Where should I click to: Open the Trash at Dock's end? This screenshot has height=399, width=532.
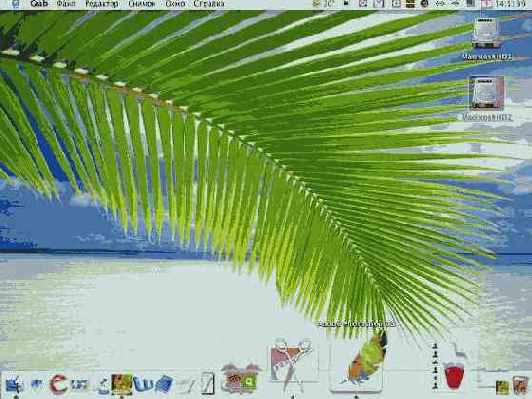520,386
